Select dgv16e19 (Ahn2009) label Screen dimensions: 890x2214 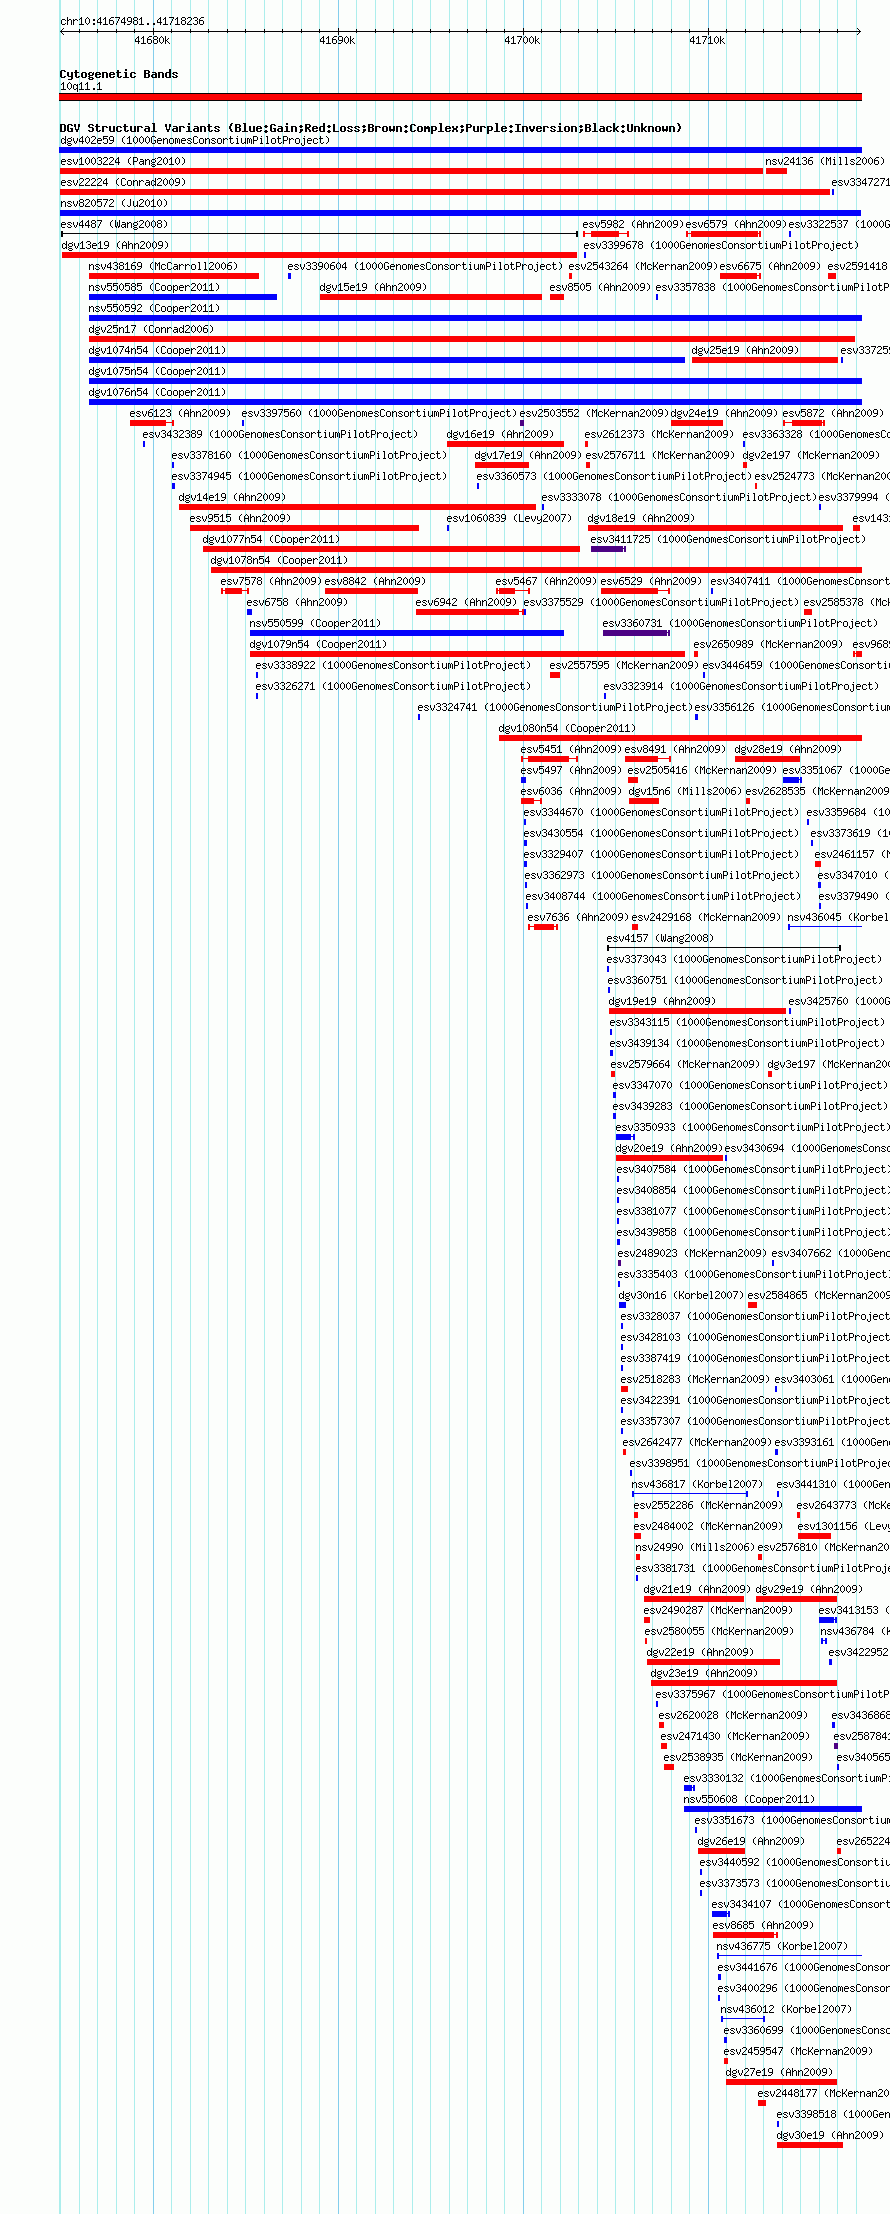[500, 434]
